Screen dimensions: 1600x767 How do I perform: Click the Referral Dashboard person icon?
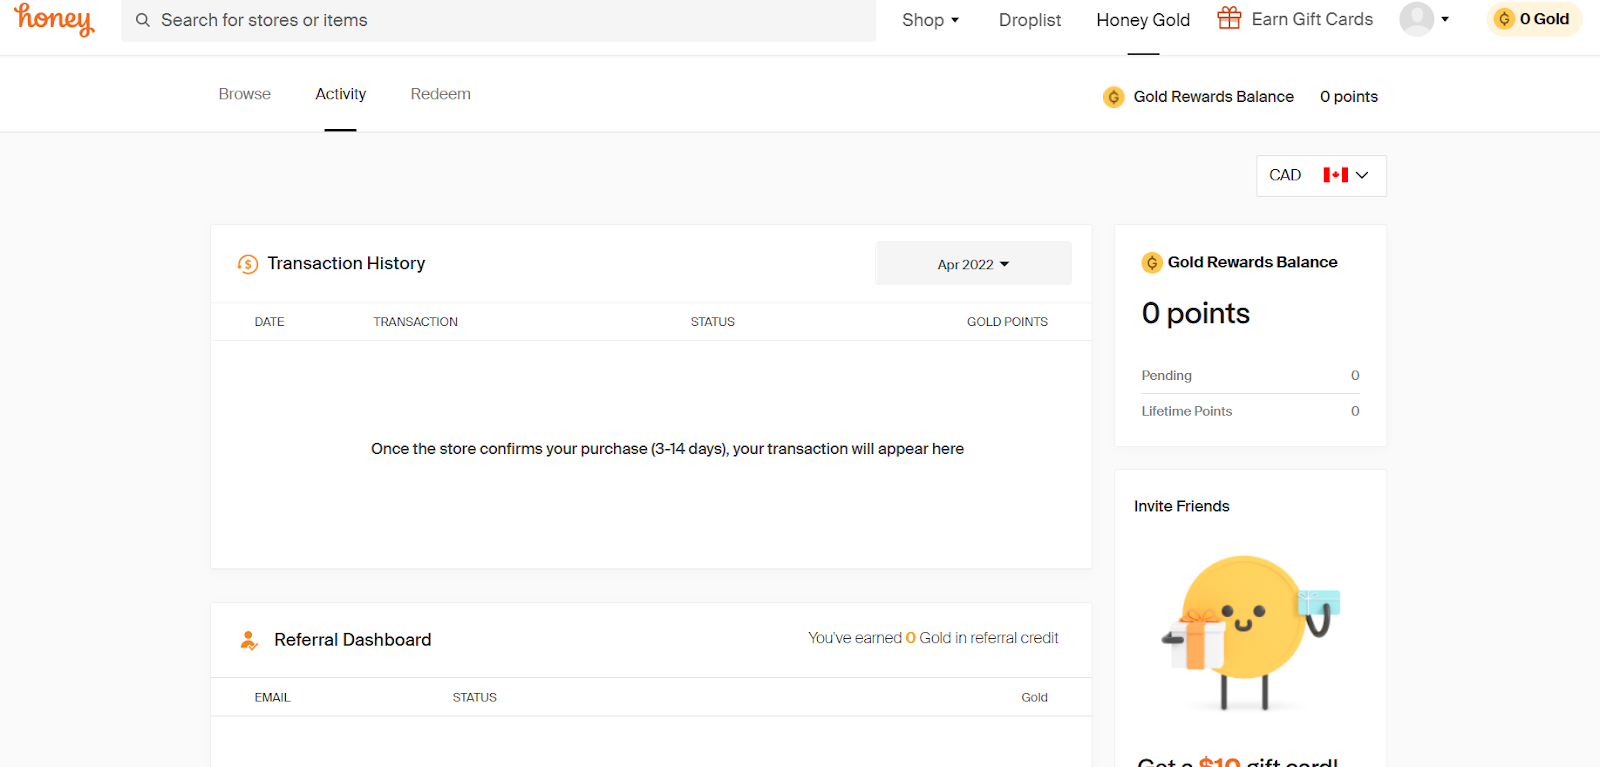tap(249, 640)
